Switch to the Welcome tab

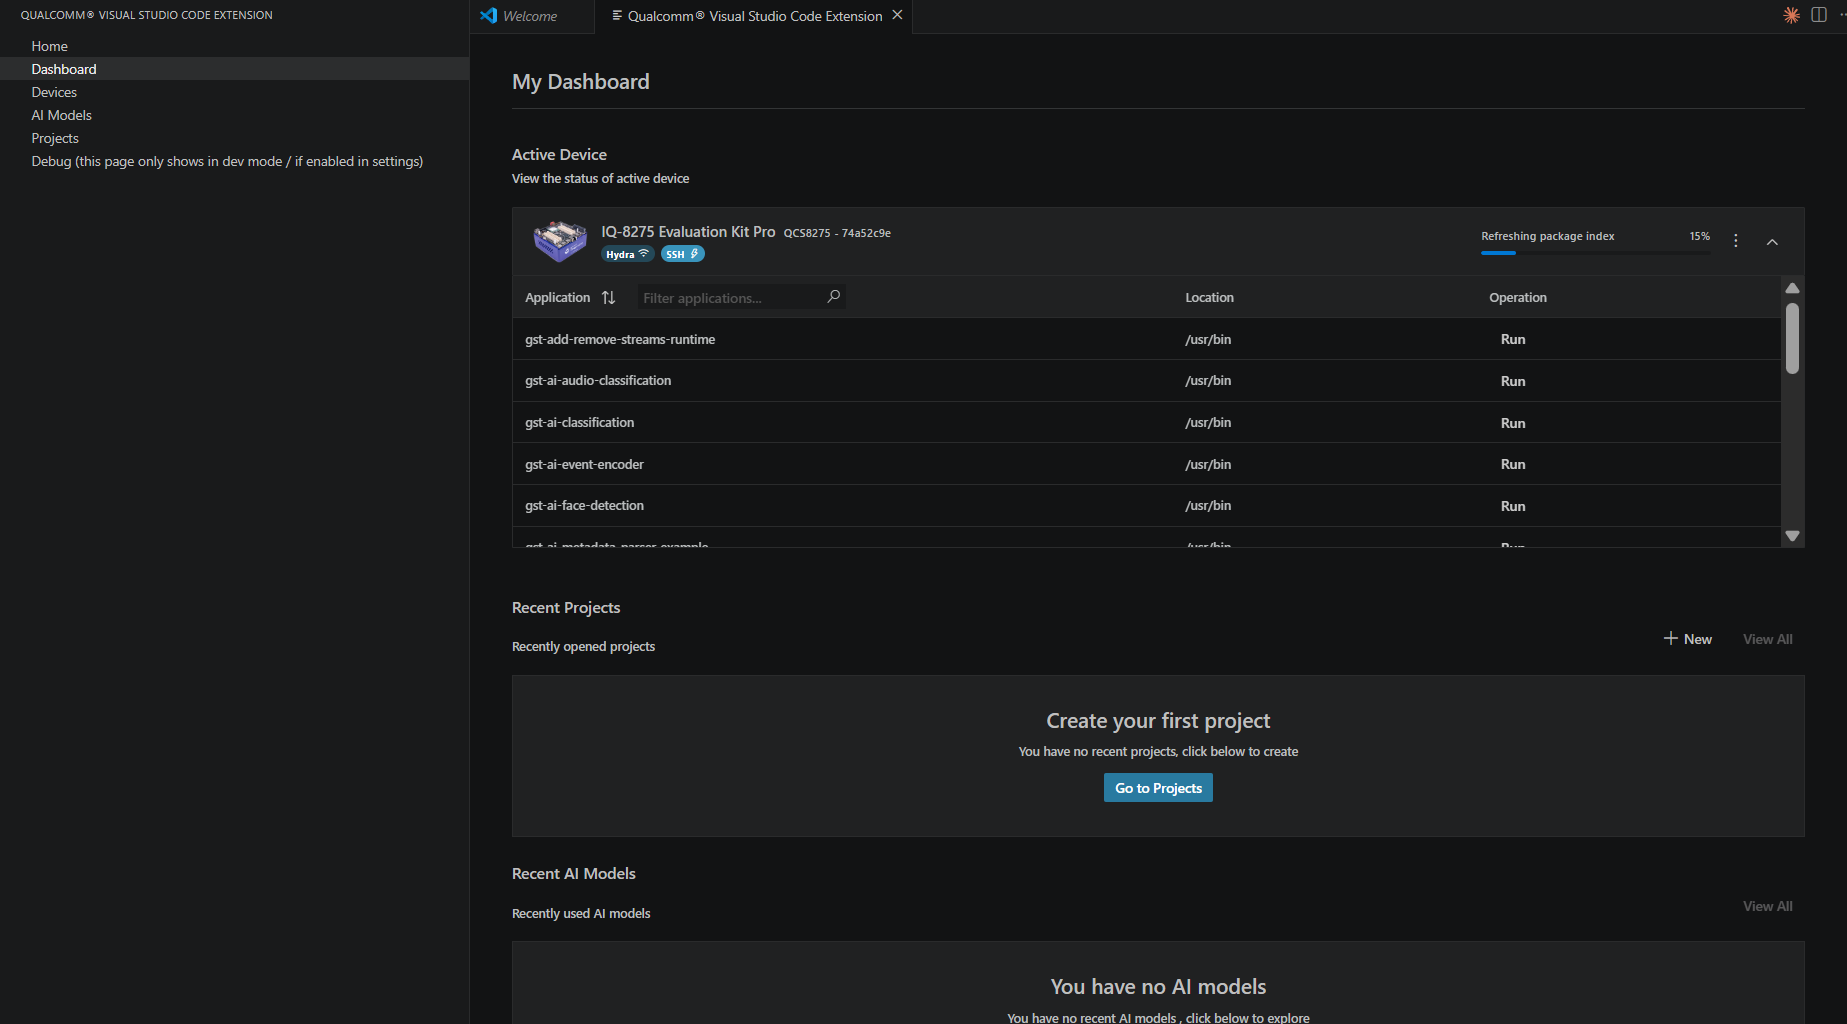[x=530, y=16]
